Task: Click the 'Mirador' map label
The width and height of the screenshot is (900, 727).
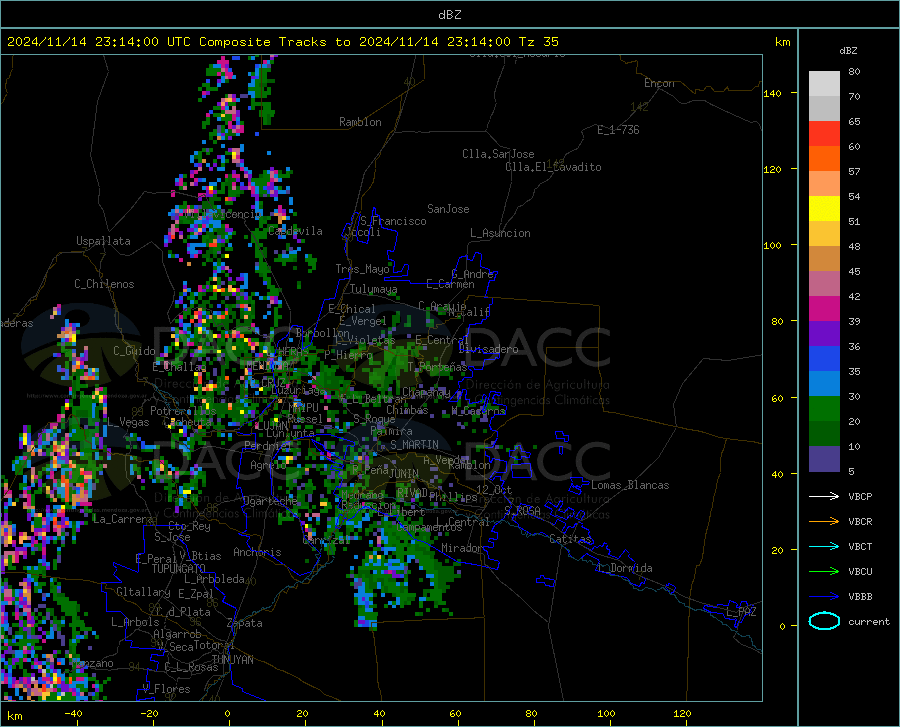Action: tap(462, 548)
